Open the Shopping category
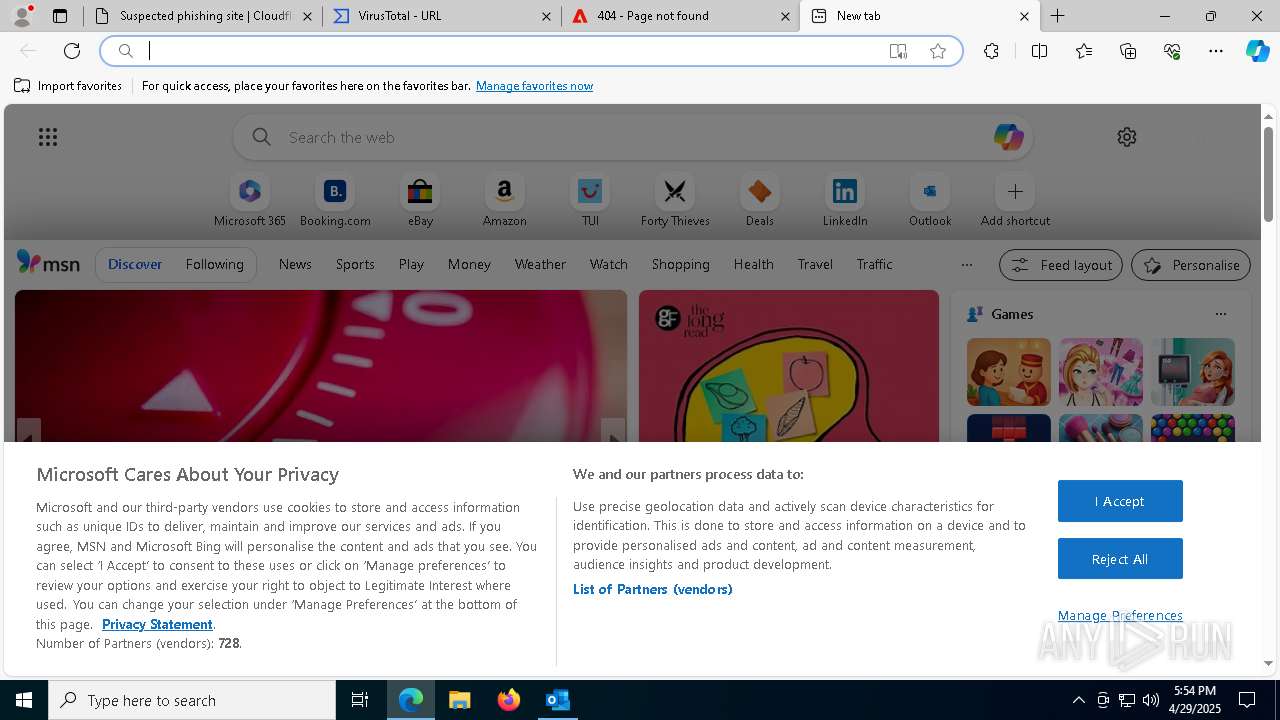The height and width of the screenshot is (720, 1280). [680, 264]
